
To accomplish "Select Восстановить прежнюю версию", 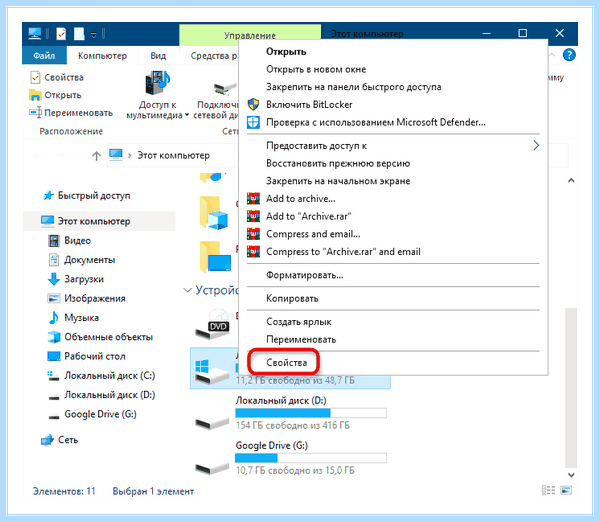I will pos(338,163).
